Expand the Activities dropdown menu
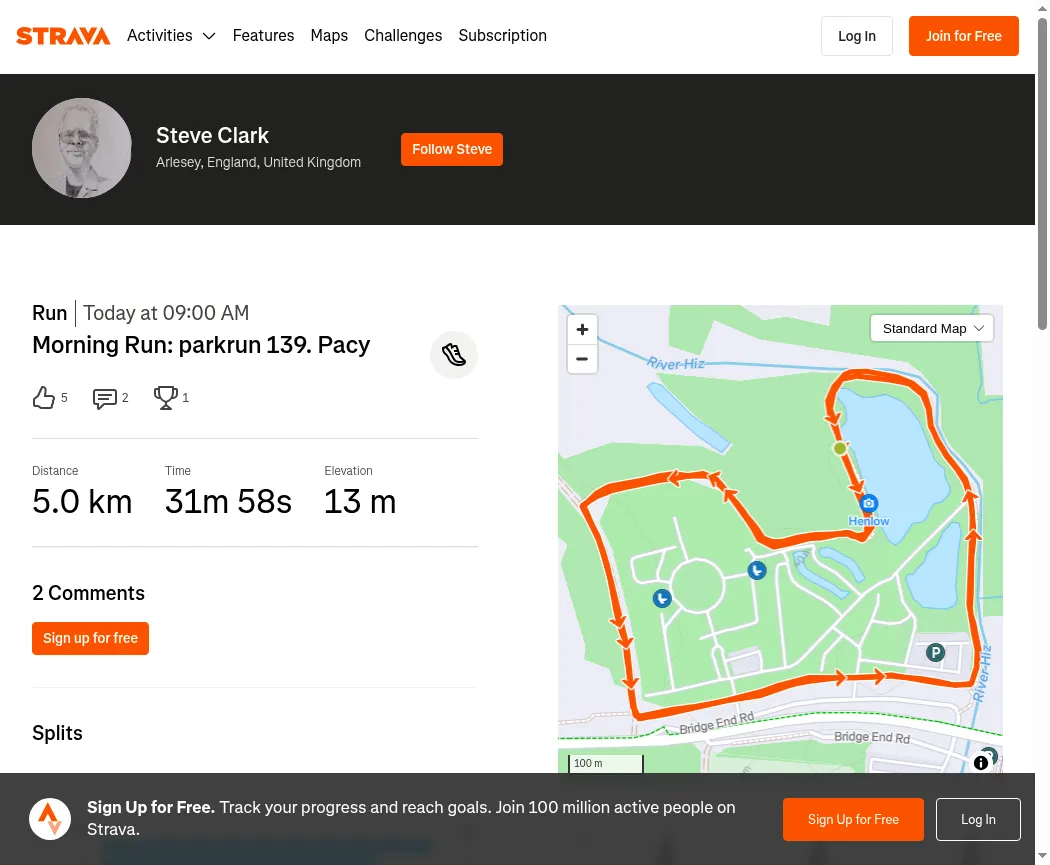The height and width of the screenshot is (865, 1050). [x=171, y=35]
